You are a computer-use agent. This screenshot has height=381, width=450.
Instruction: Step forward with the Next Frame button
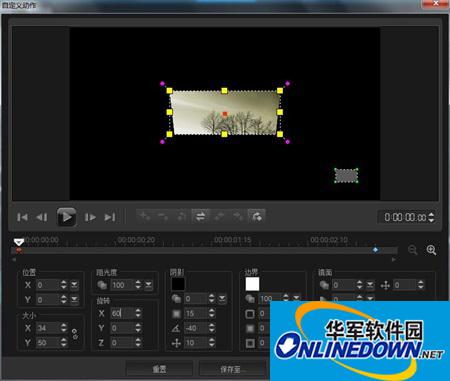click(90, 217)
